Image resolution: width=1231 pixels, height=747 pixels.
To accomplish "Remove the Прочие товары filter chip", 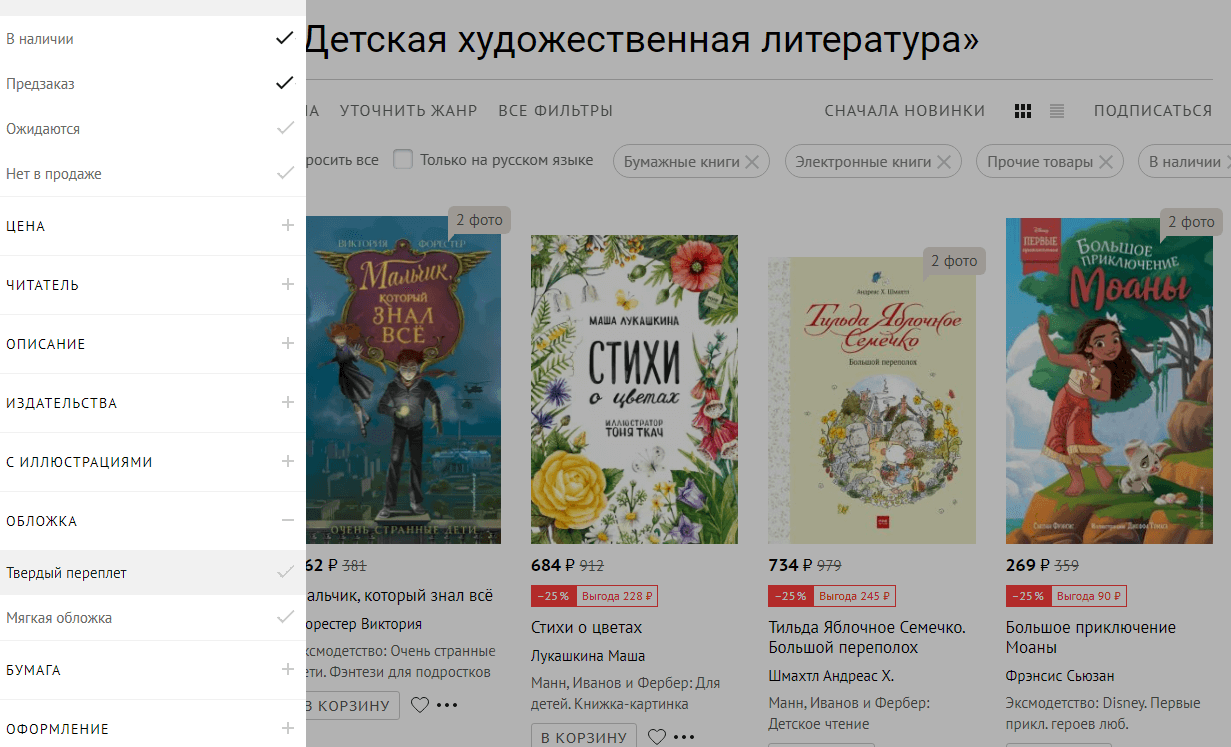I will point(1105,161).
